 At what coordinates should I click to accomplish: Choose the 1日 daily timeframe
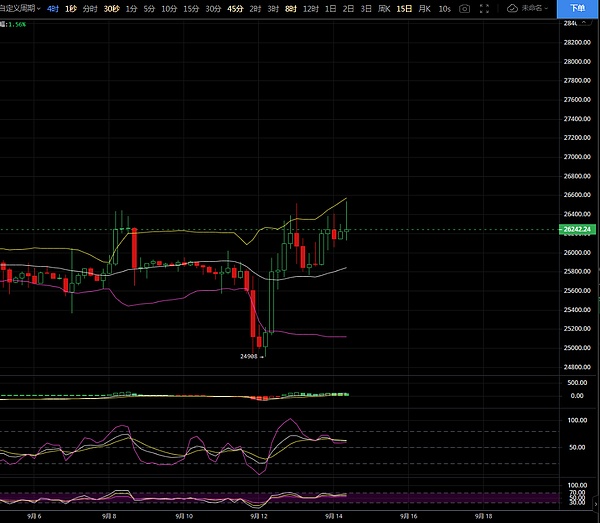[x=330, y=8]
